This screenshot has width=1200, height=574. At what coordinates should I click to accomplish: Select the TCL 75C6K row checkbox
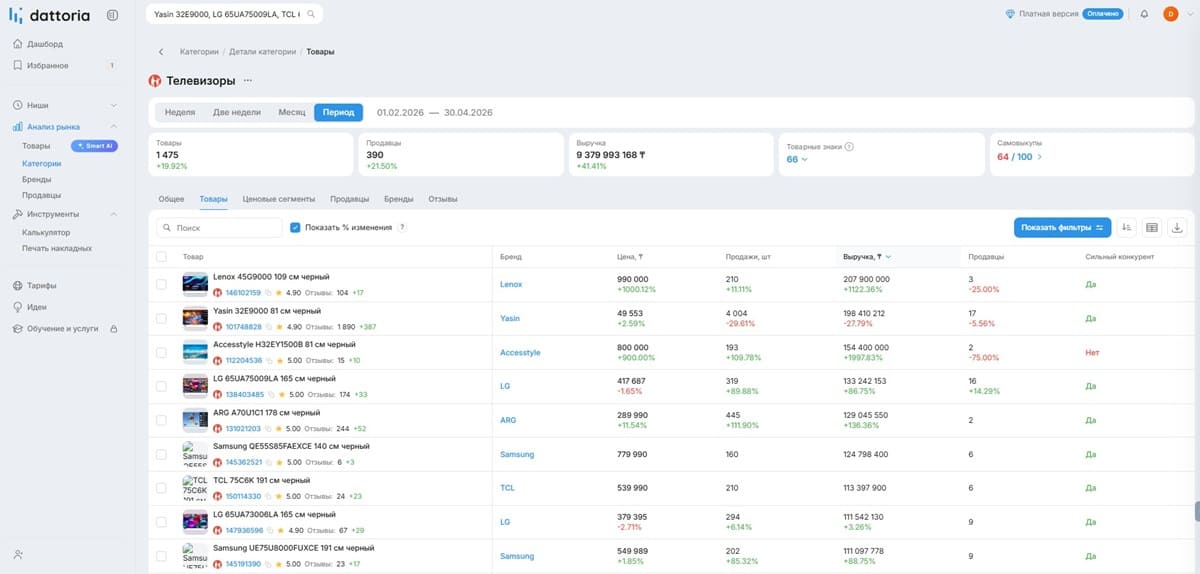(162, 488)
